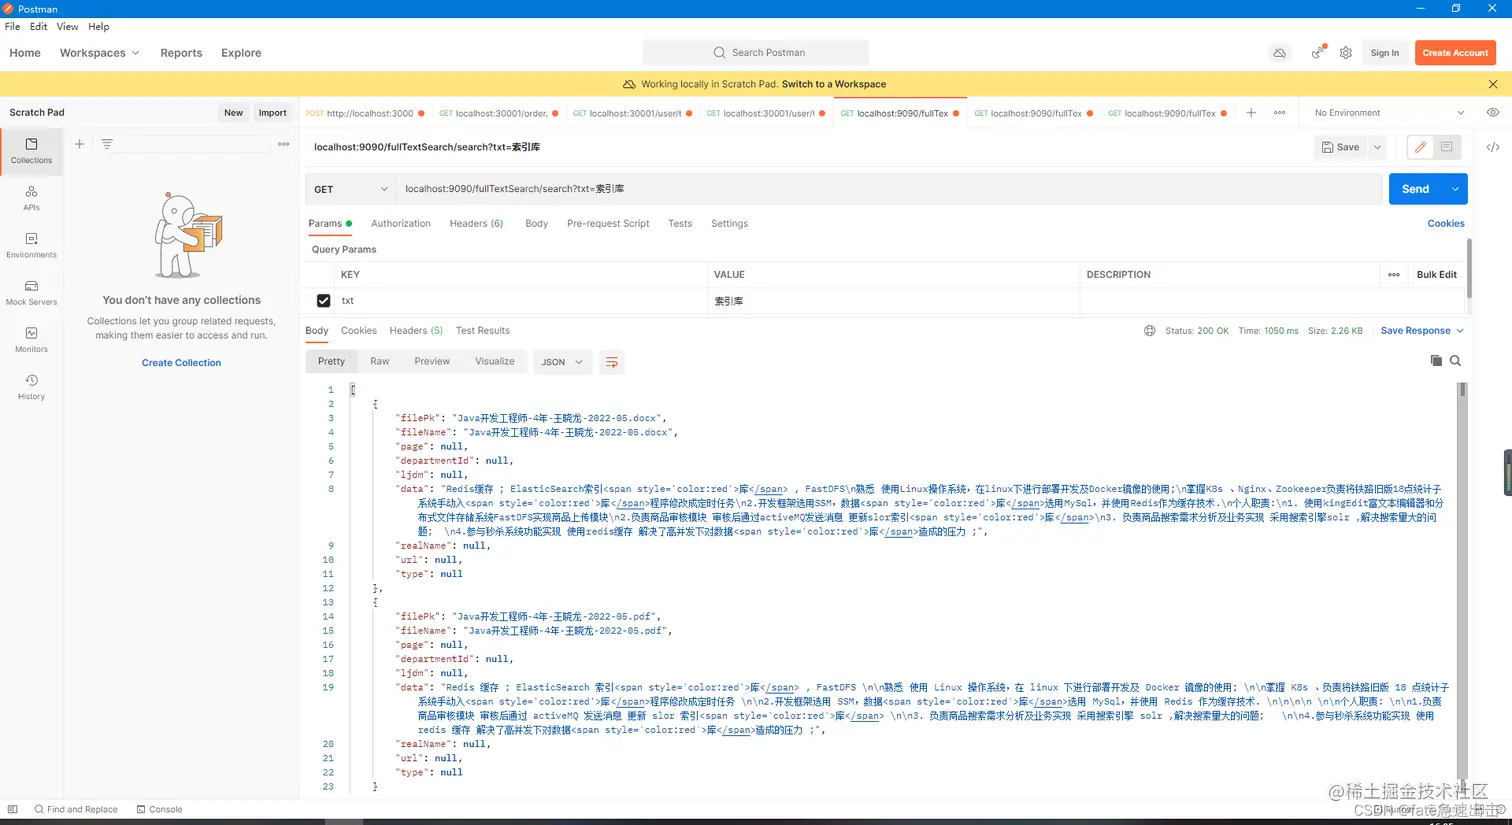Open the settings gear icon
The width and height of the screenshot is (1512, 825).
coord(1346,53)
